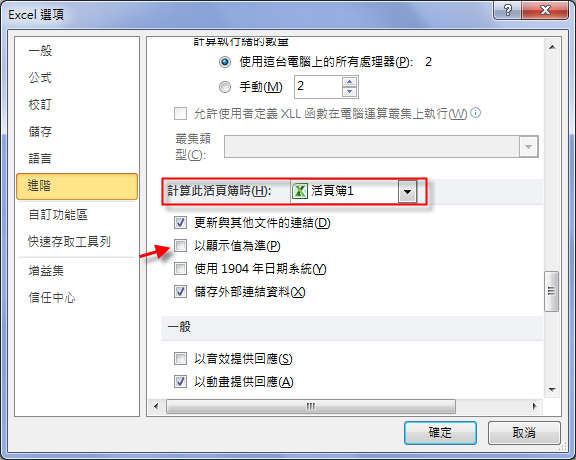The image size is (576, 460).
Task: Click the Excel workbook icon in 活頁簿1 dropdown
Action: point(300,191)
